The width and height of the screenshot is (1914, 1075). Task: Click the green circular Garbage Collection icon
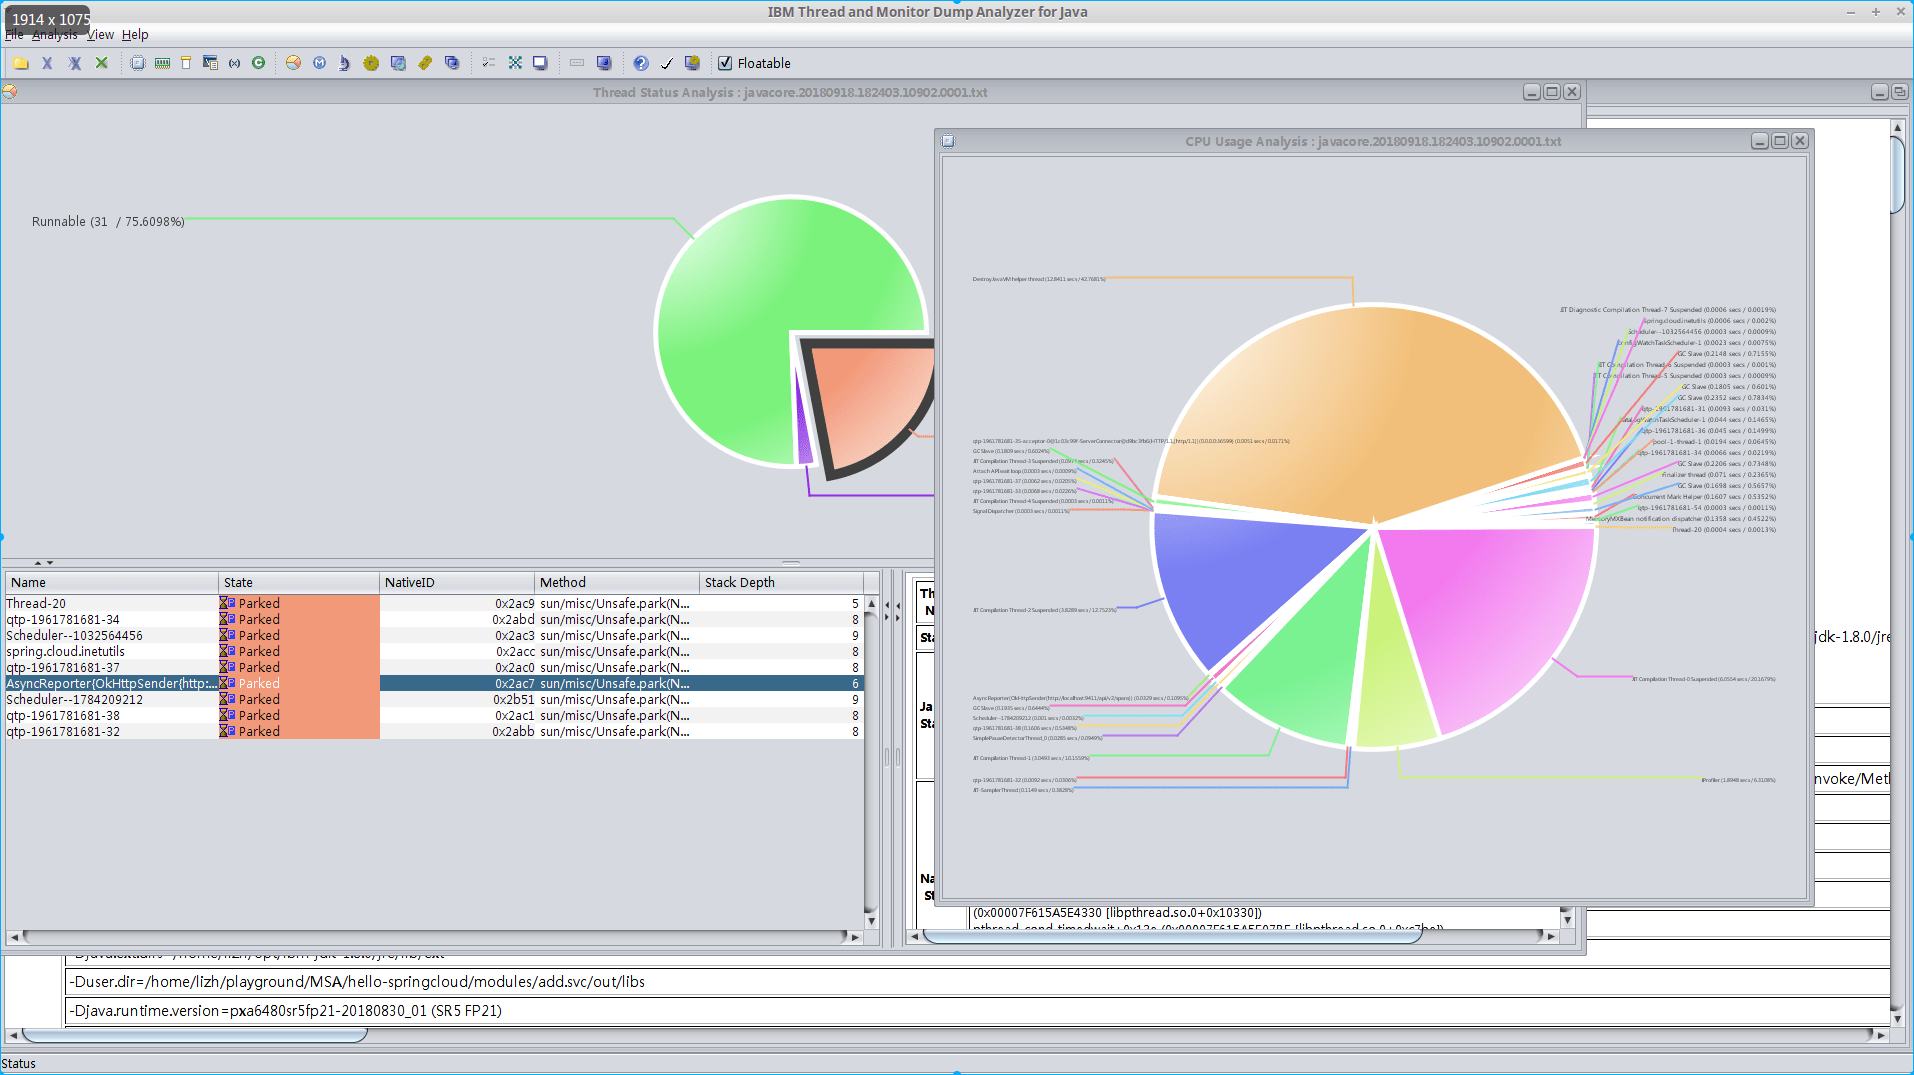click(x=259, y=63)
